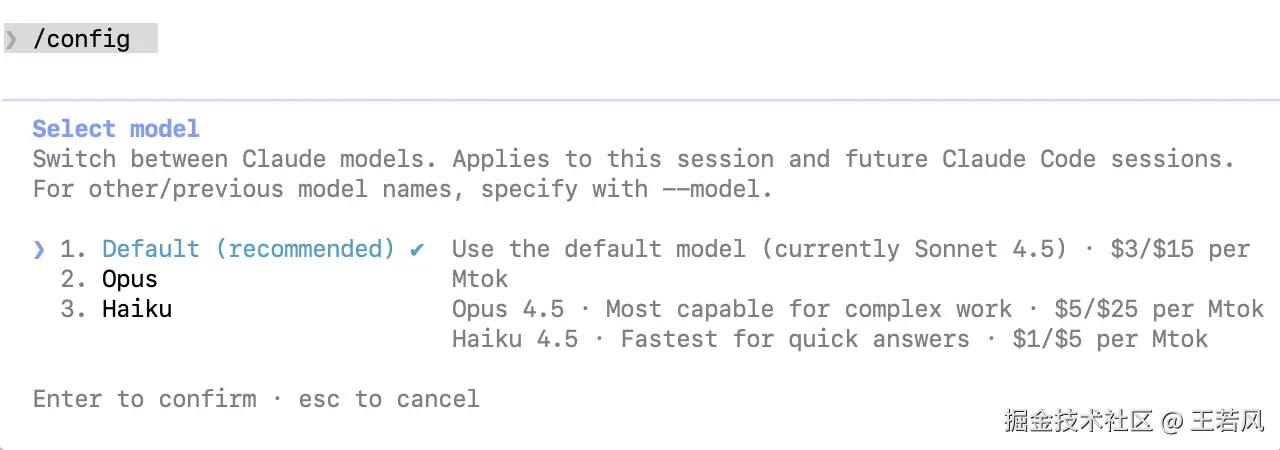The width and height of the screenshot is (1280, 450).
Task: Focus the /config command input
Action: pos(82,40)
